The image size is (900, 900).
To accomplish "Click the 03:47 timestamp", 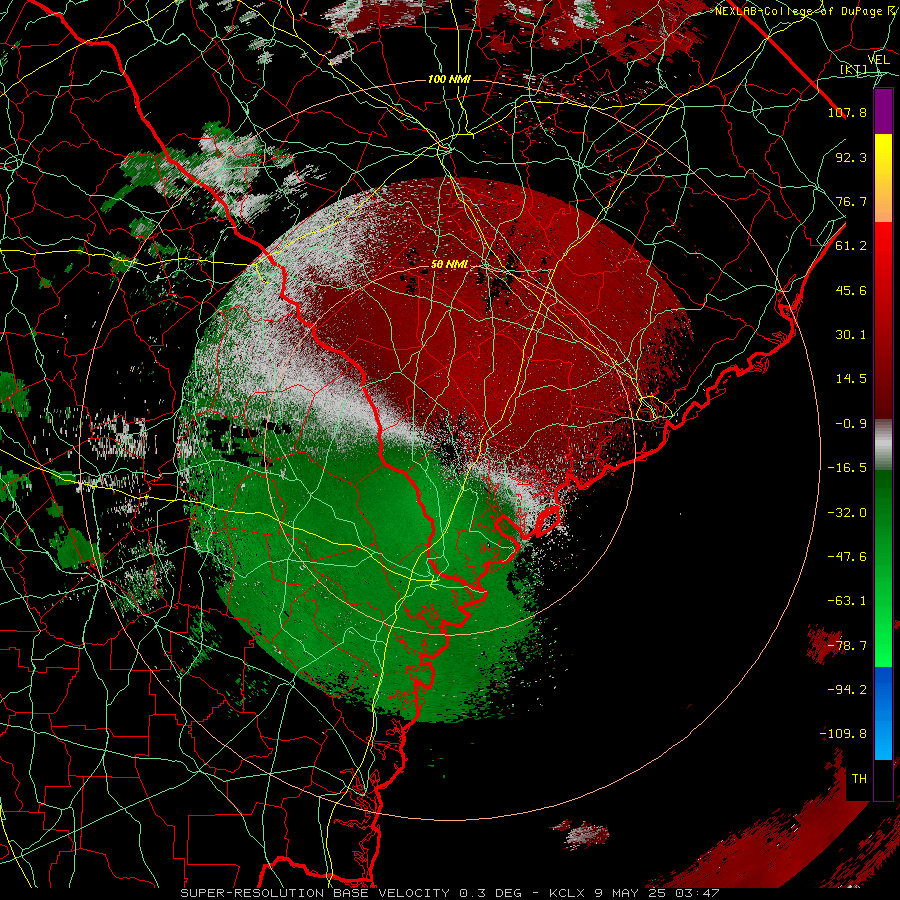I will point(697,893).
